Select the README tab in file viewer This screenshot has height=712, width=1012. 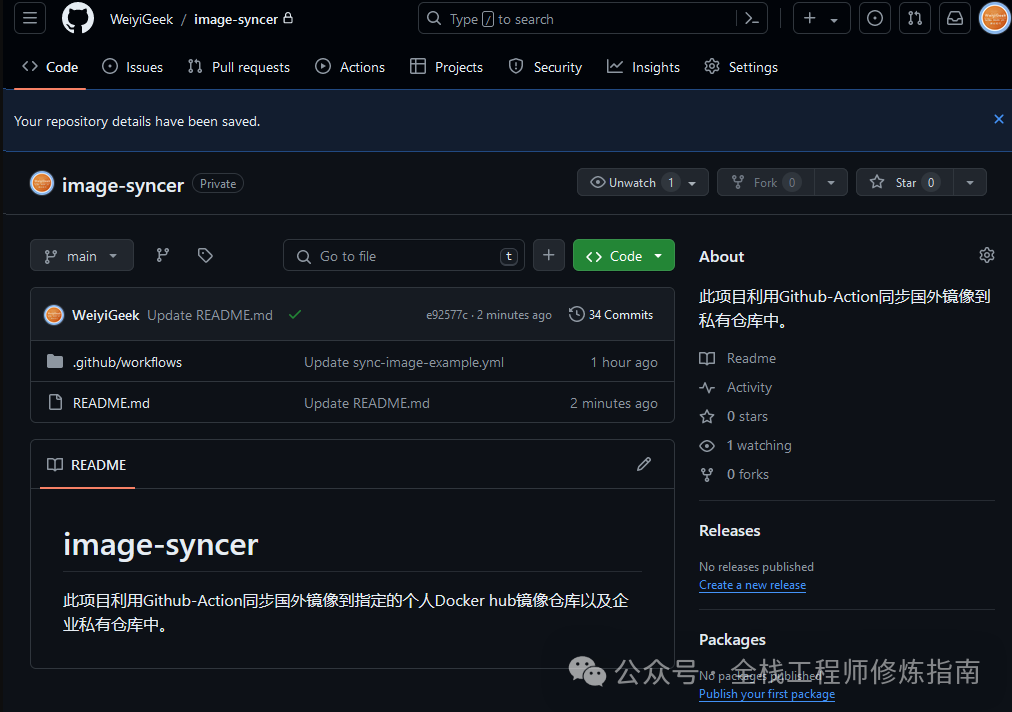(87, 465)
